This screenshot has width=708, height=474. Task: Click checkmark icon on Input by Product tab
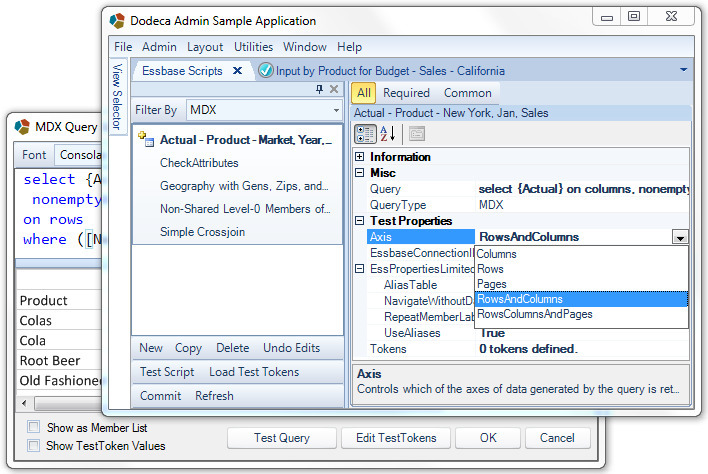pos(266,70)
